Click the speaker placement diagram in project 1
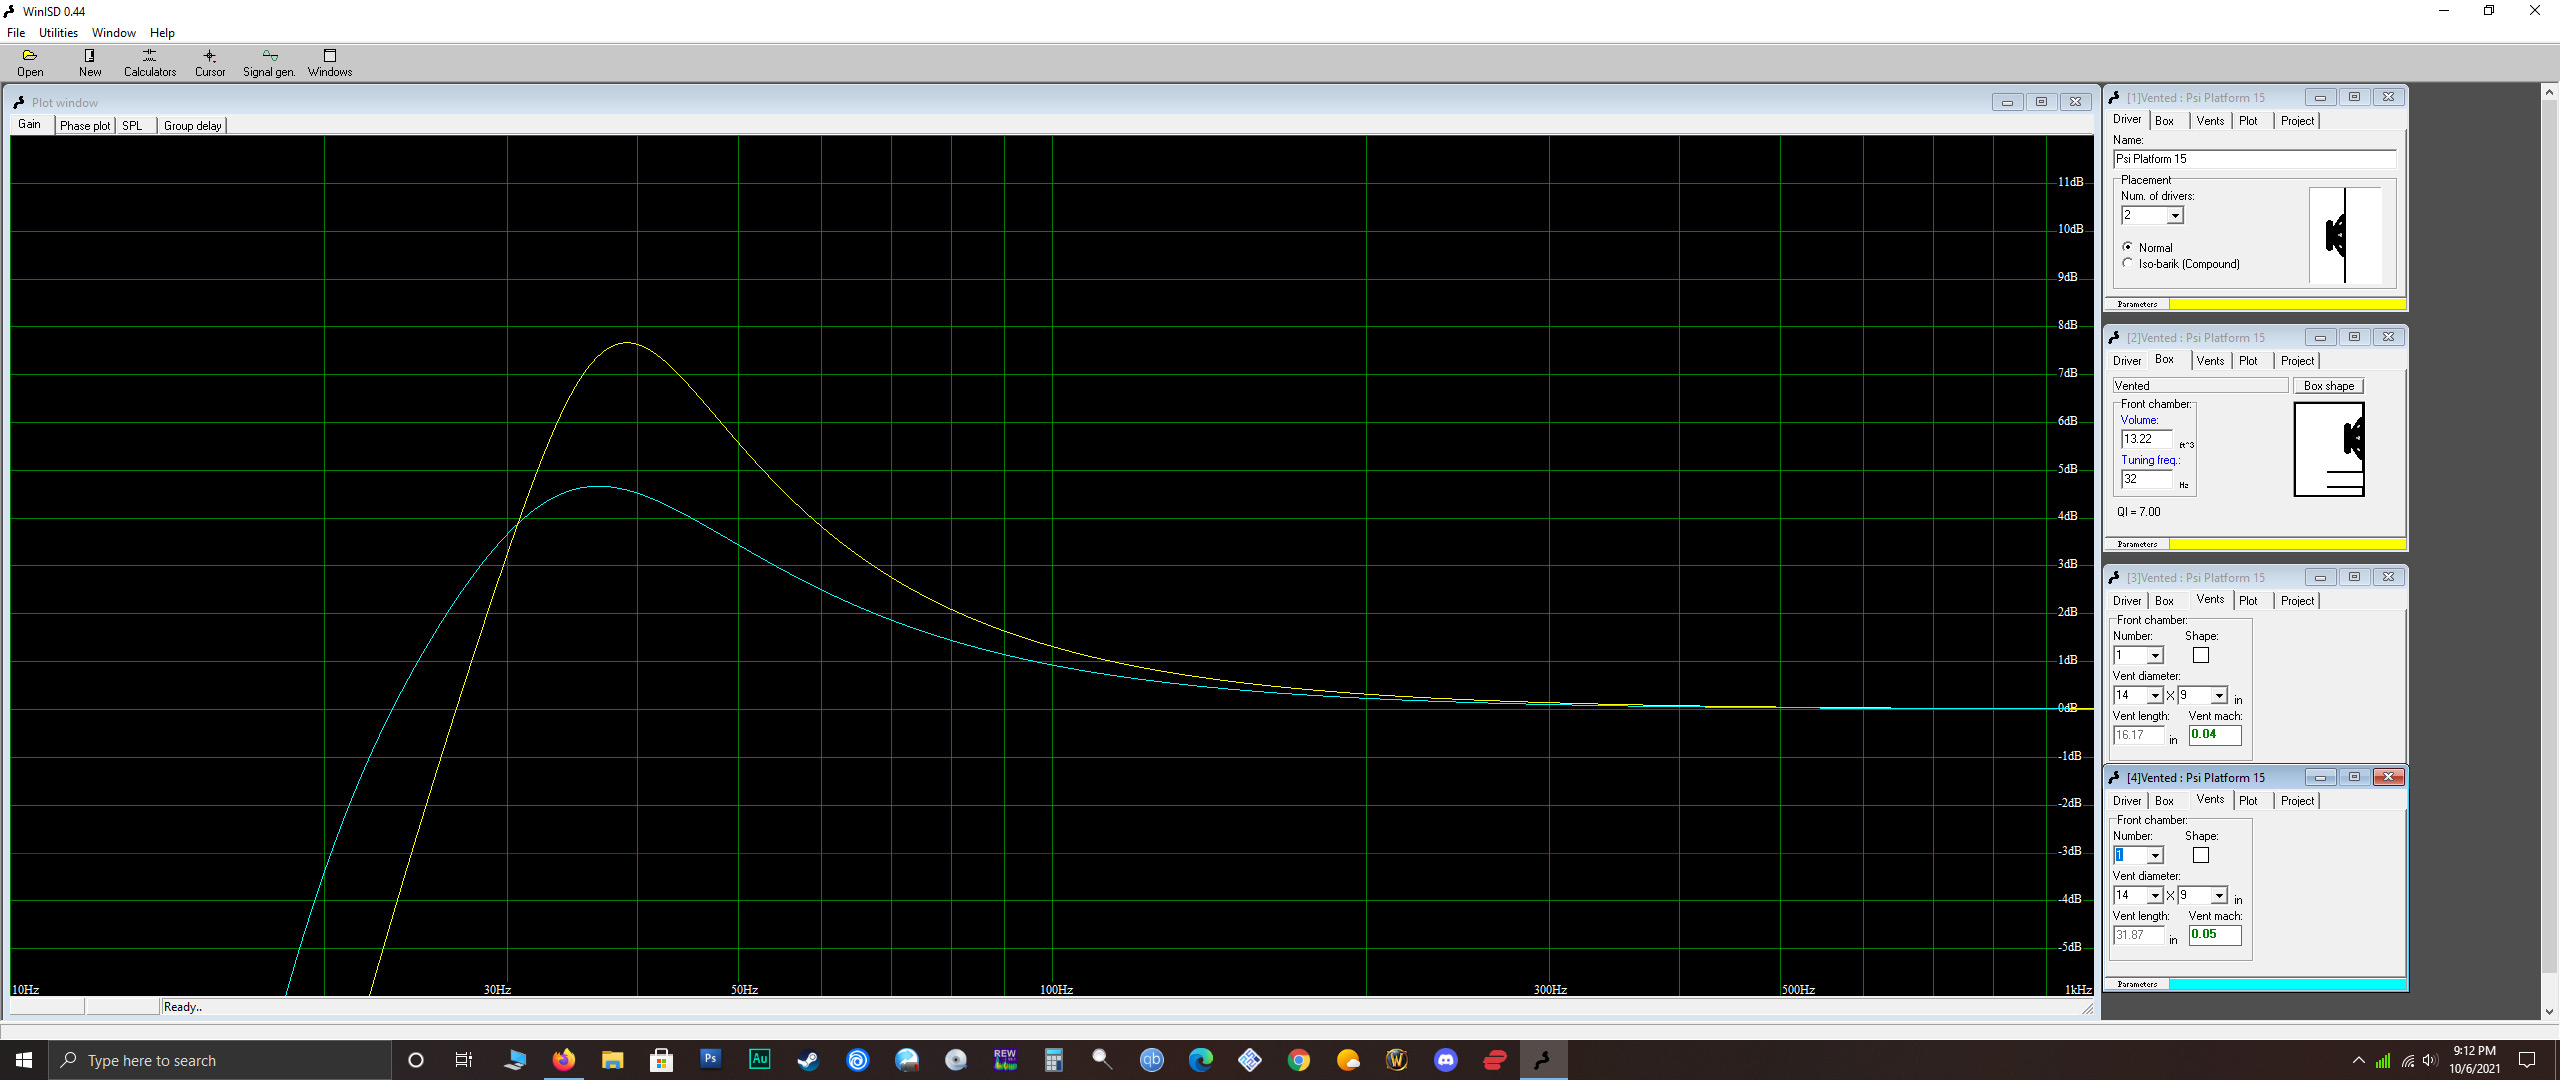Viewport: 2560px width, 1080px height. (x=2345, y=235)
